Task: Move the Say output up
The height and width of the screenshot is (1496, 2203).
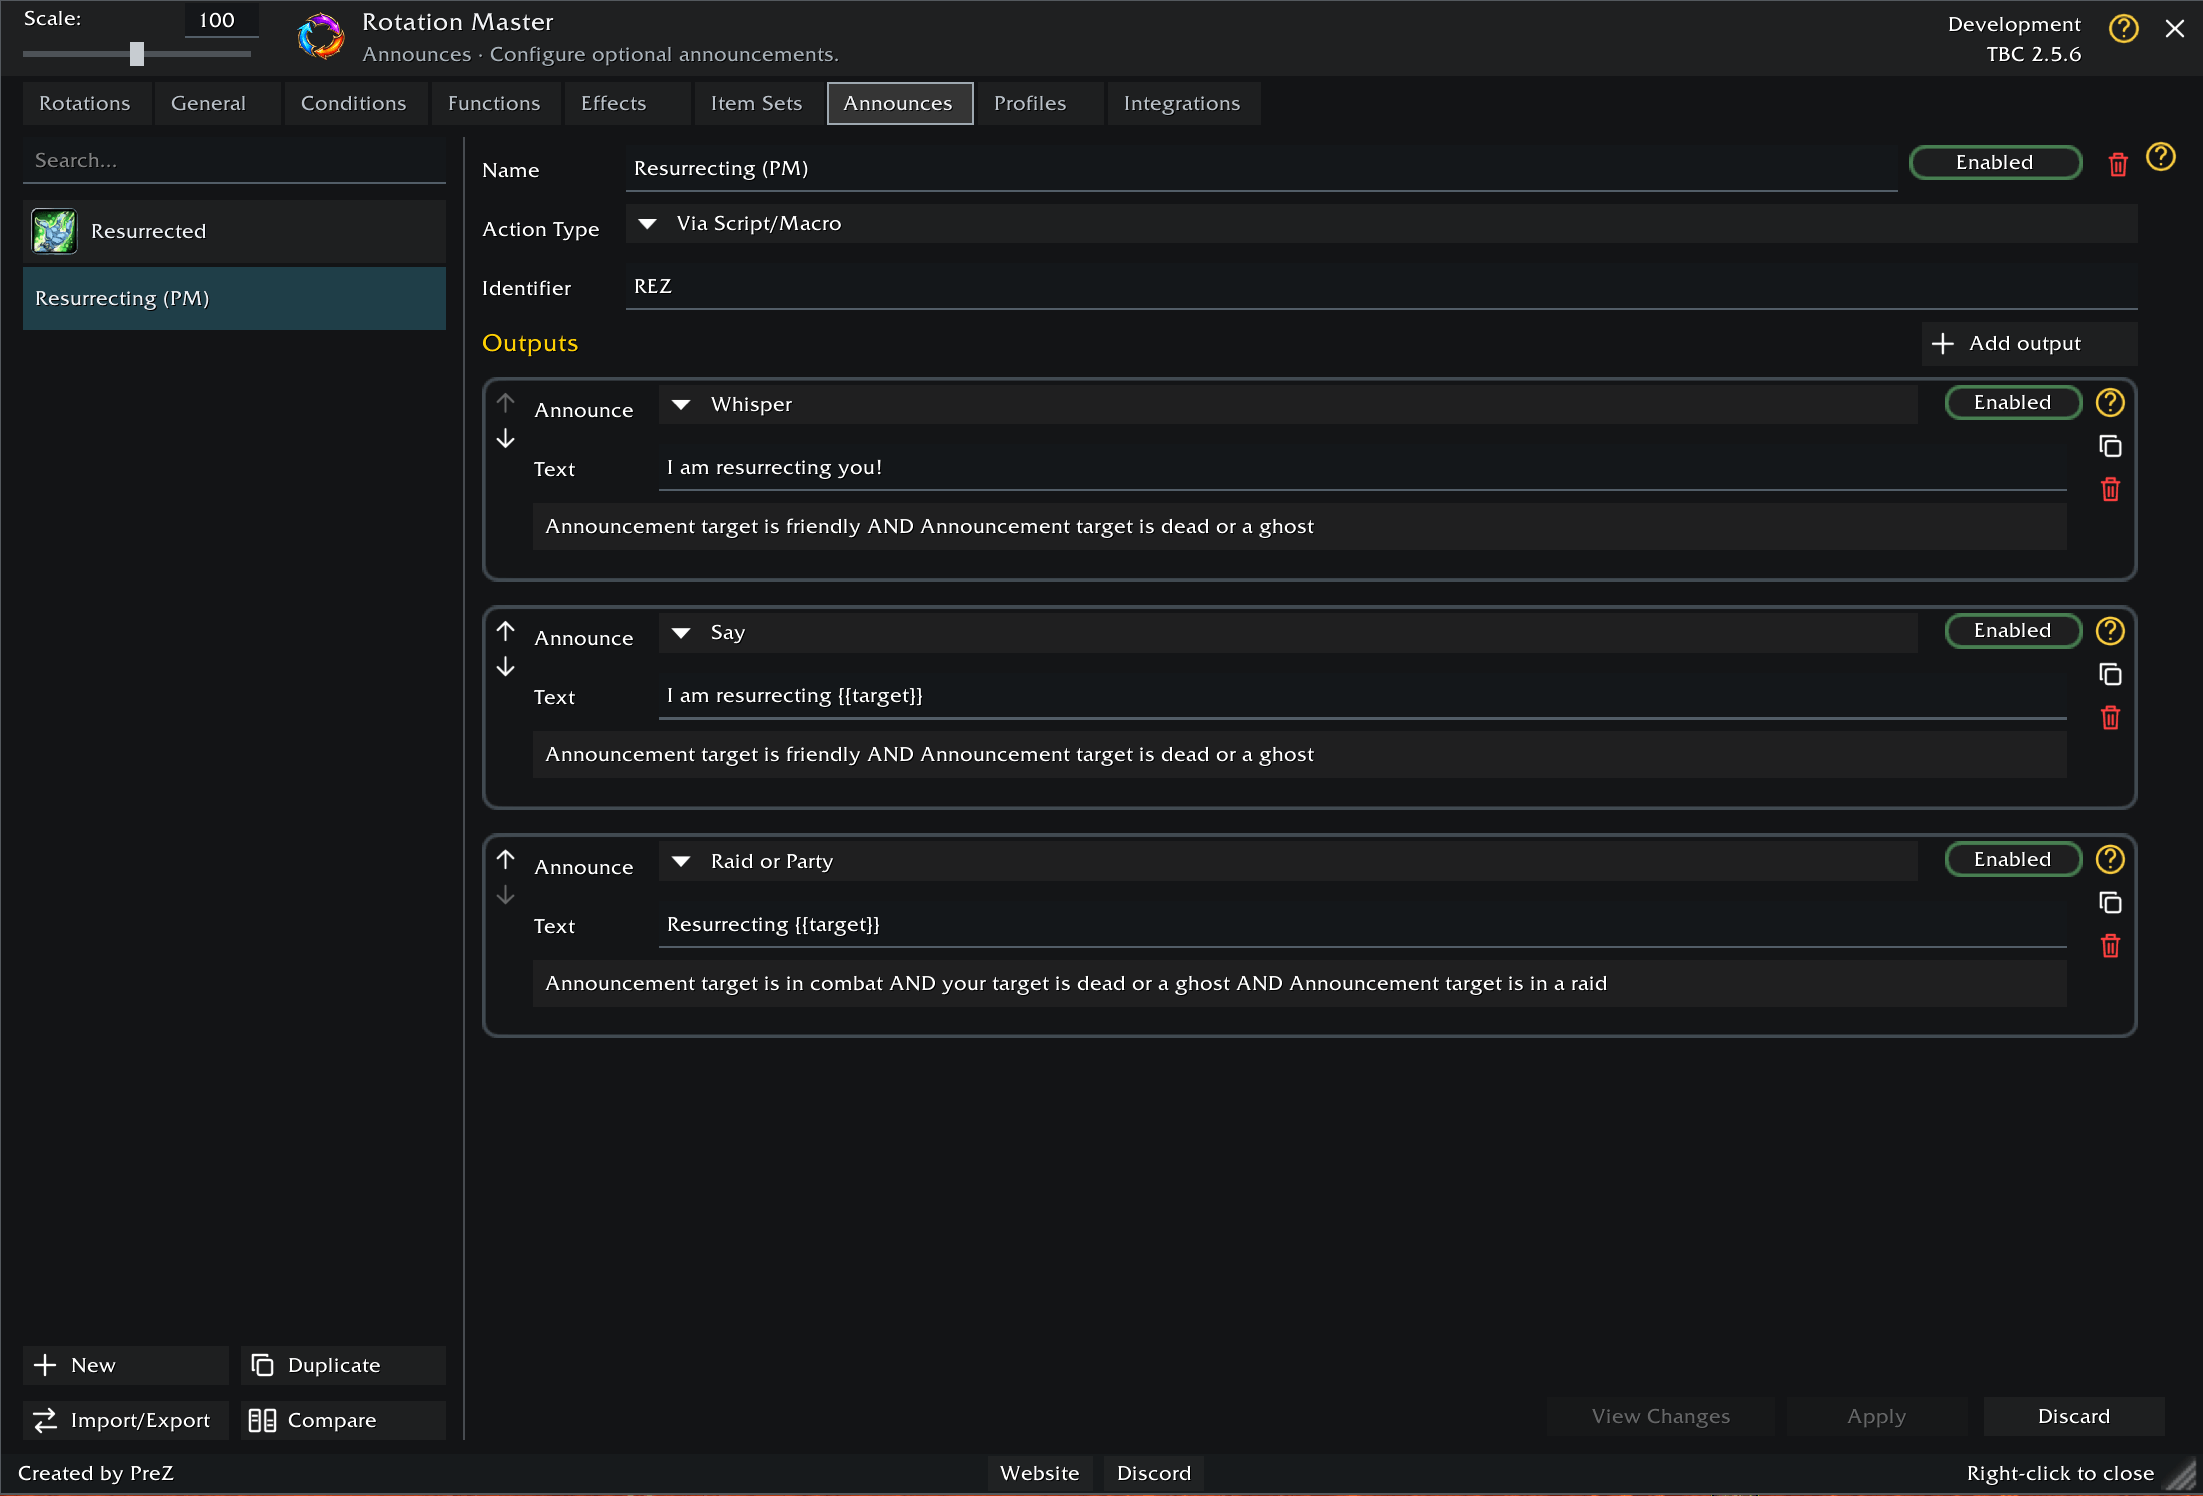Action: [x=506, y=631]
